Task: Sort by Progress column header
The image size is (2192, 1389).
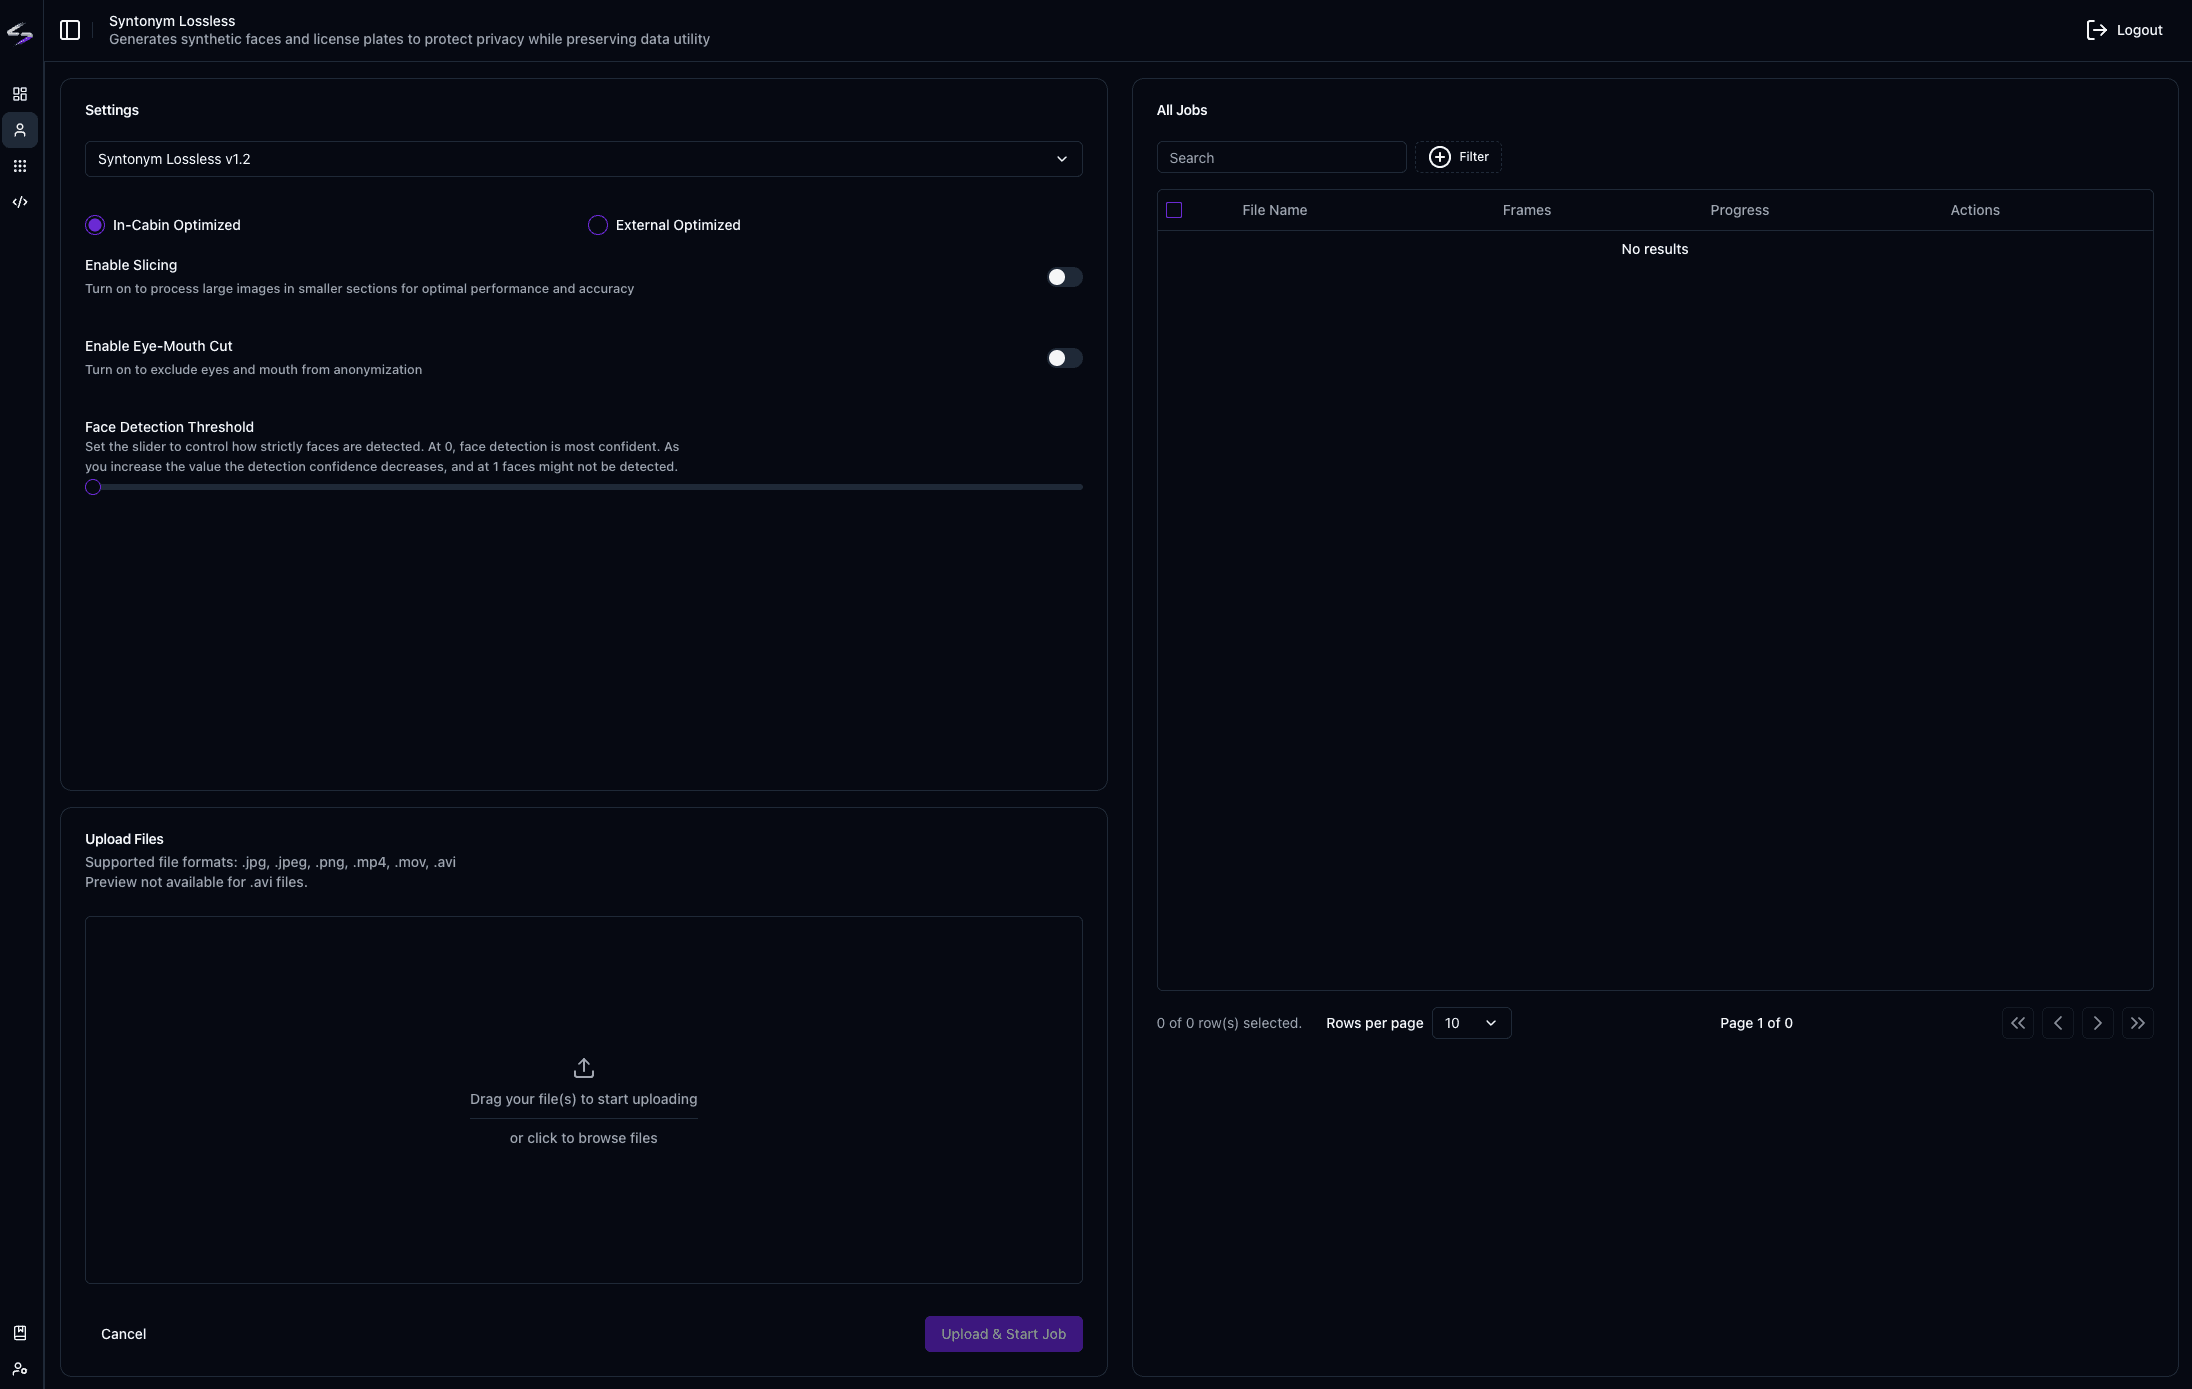Action: coord(1740,210)
